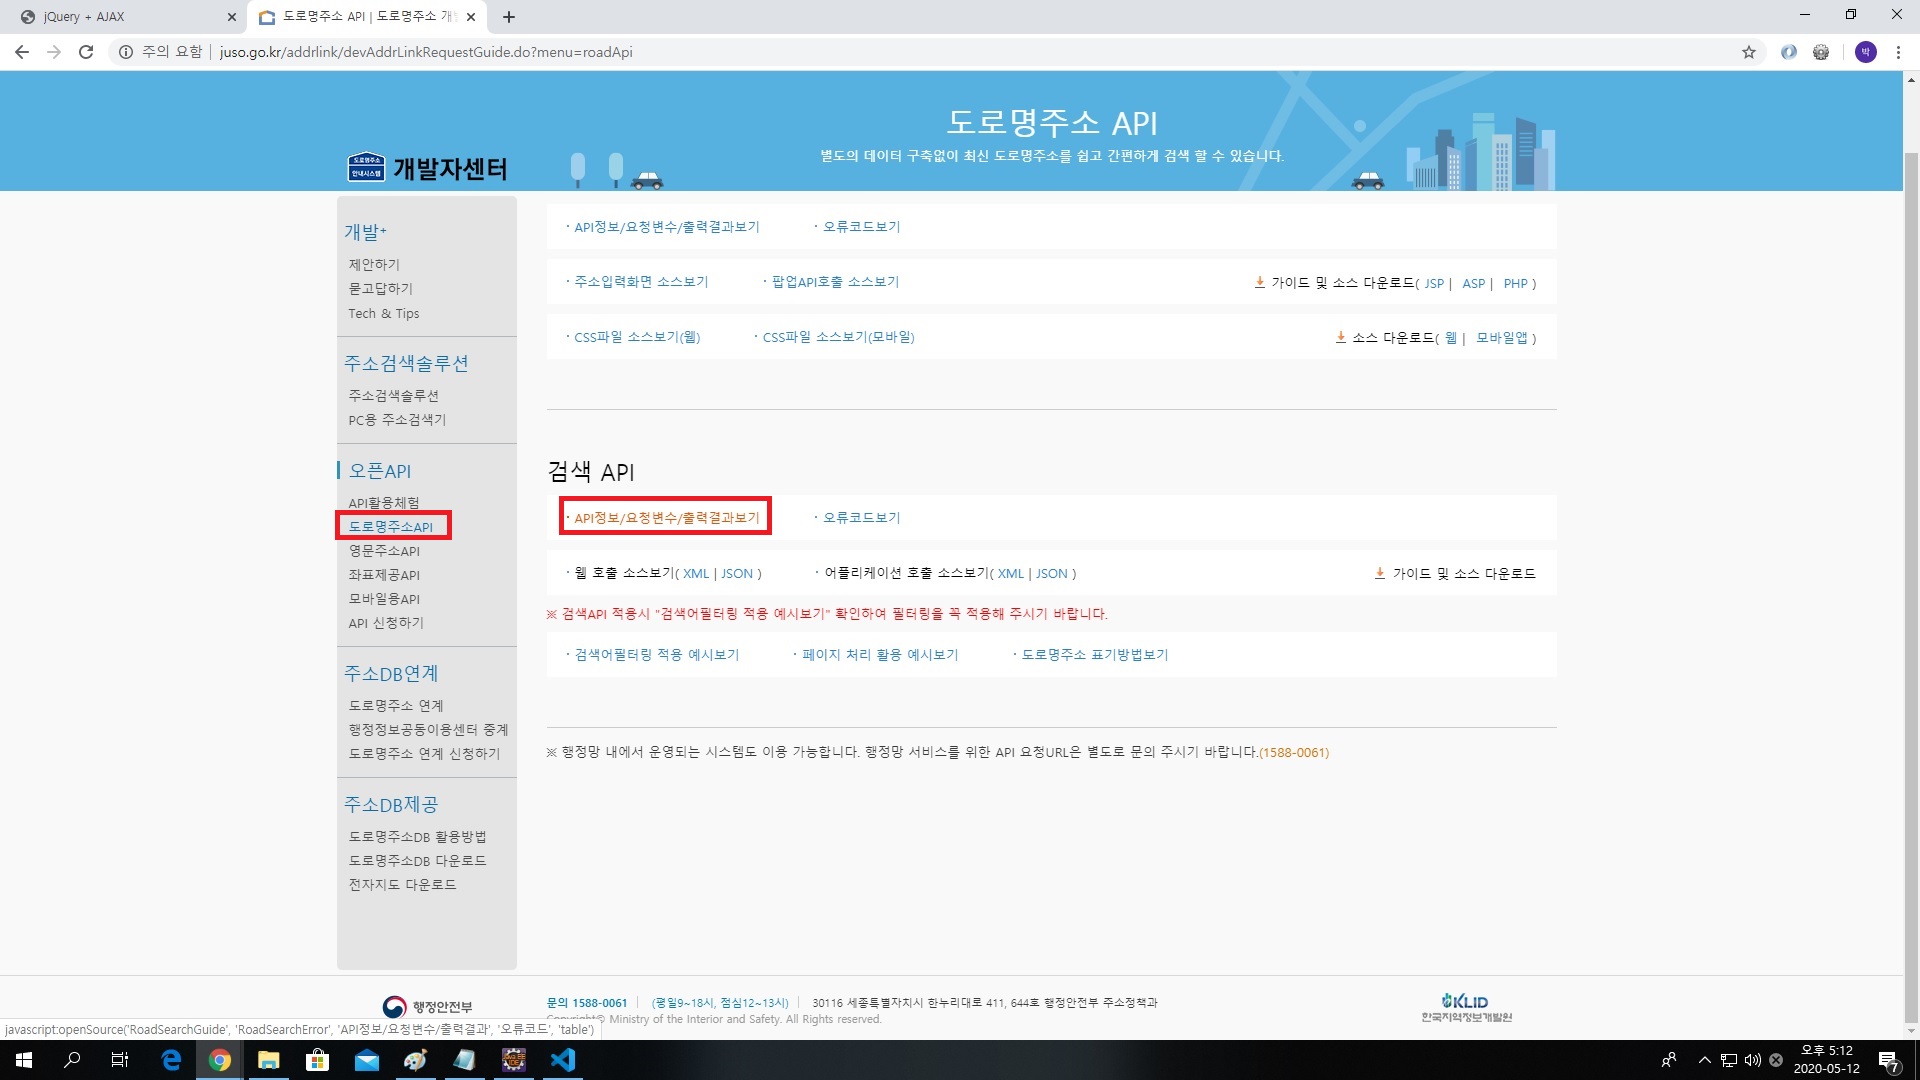
Task: Open 도로명주소API in the sidebar
Action: (391, 526)
